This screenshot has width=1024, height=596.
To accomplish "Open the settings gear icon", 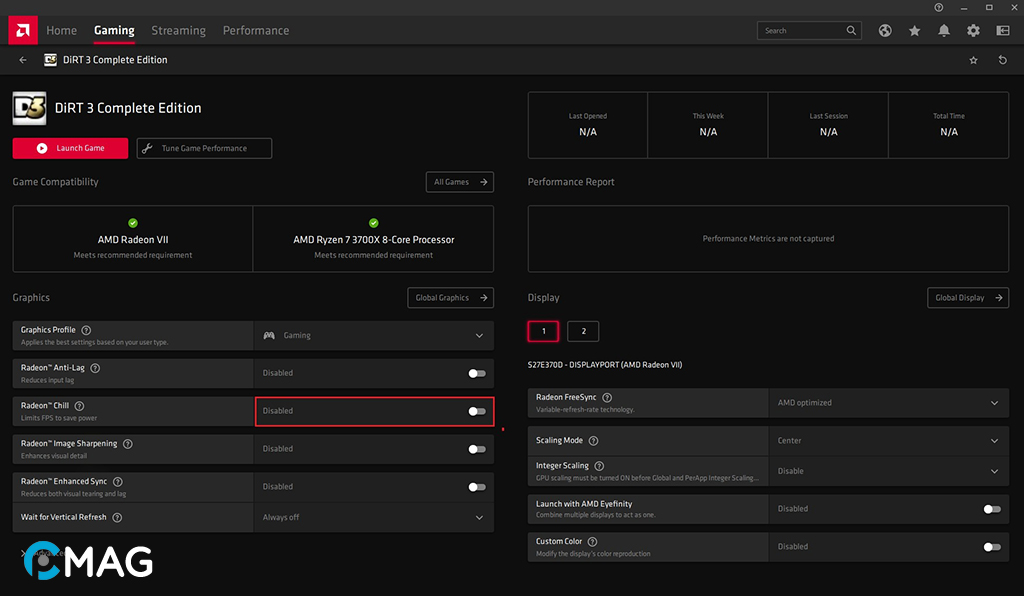I will point(973,31).
